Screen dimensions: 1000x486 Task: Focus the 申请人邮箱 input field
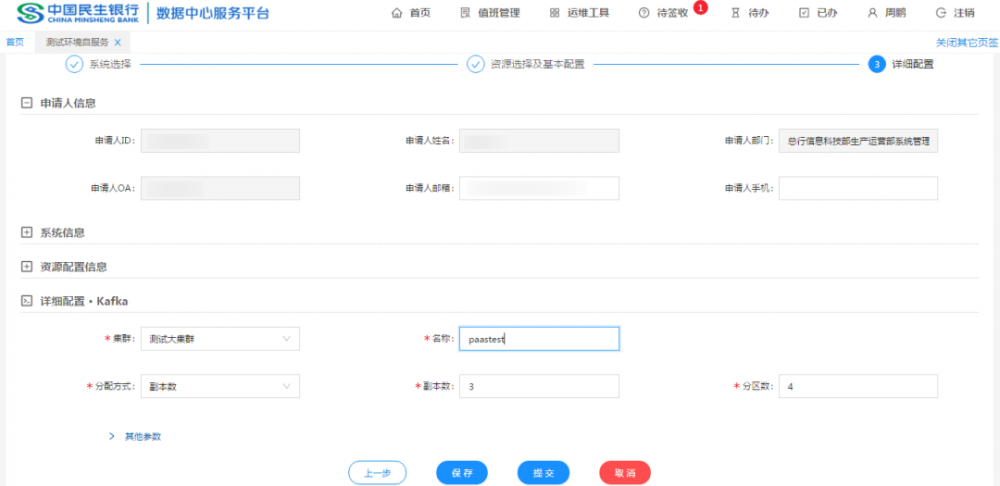(x=539, y=188)
